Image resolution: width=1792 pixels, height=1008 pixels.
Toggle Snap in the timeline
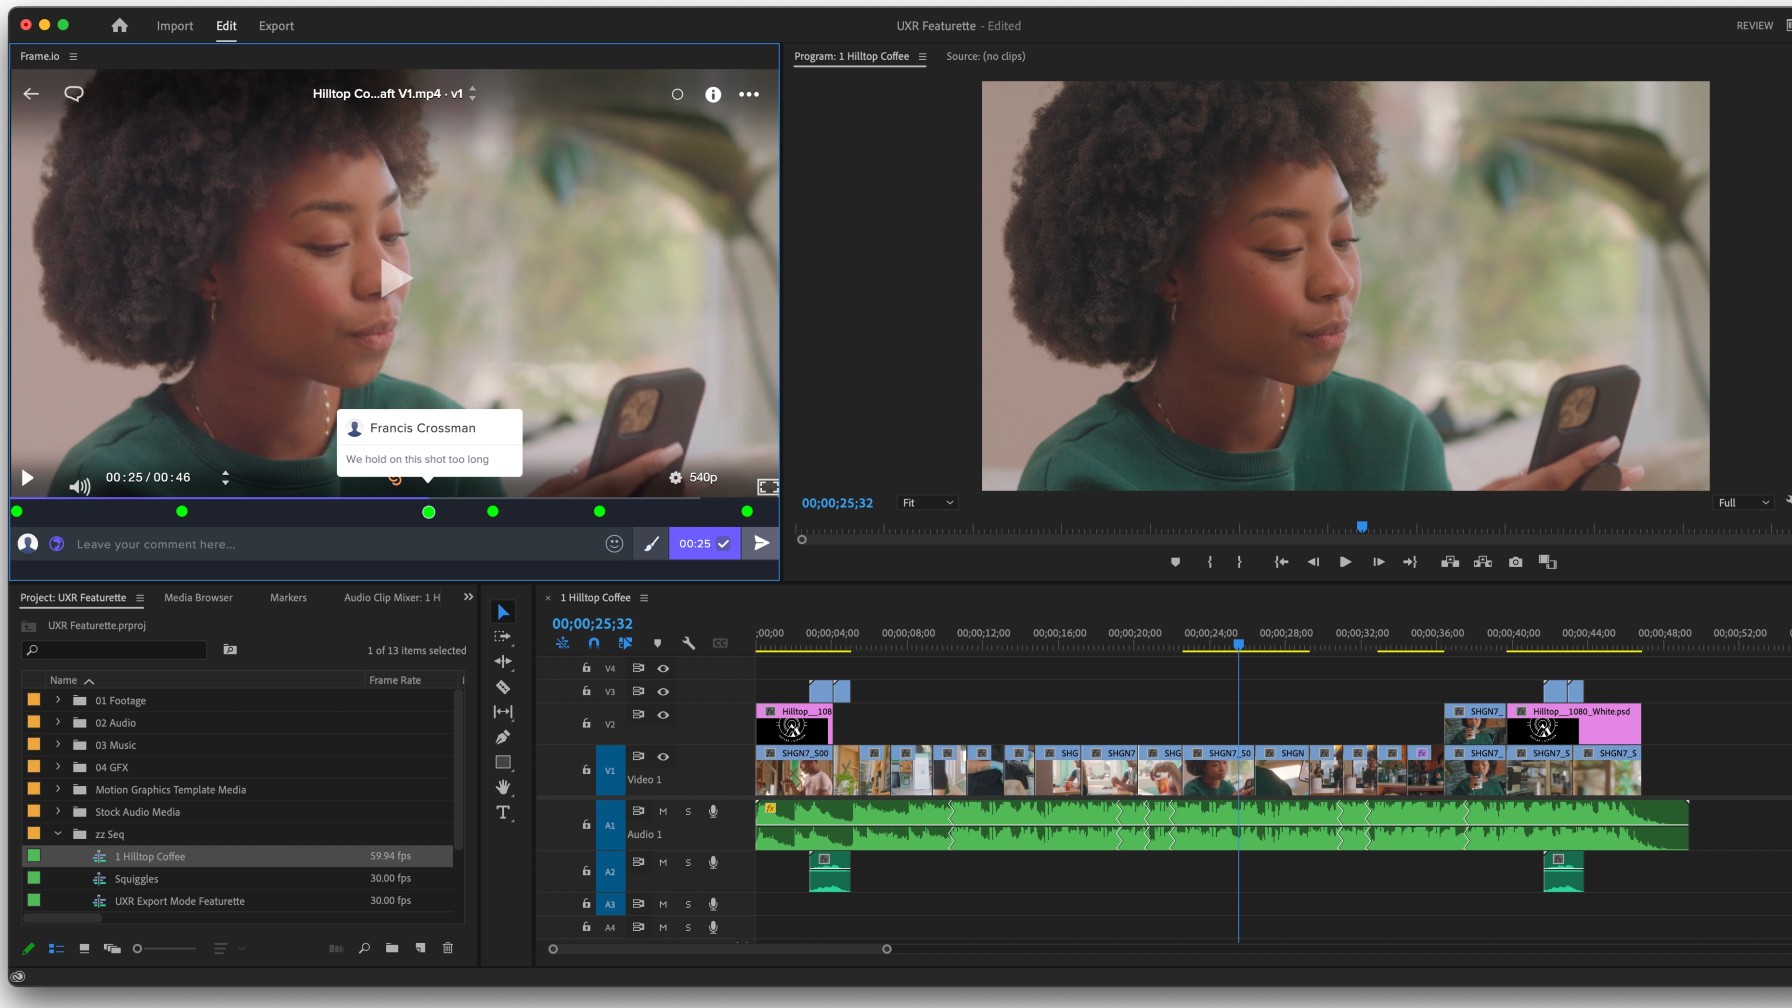(x=594, y=644)
